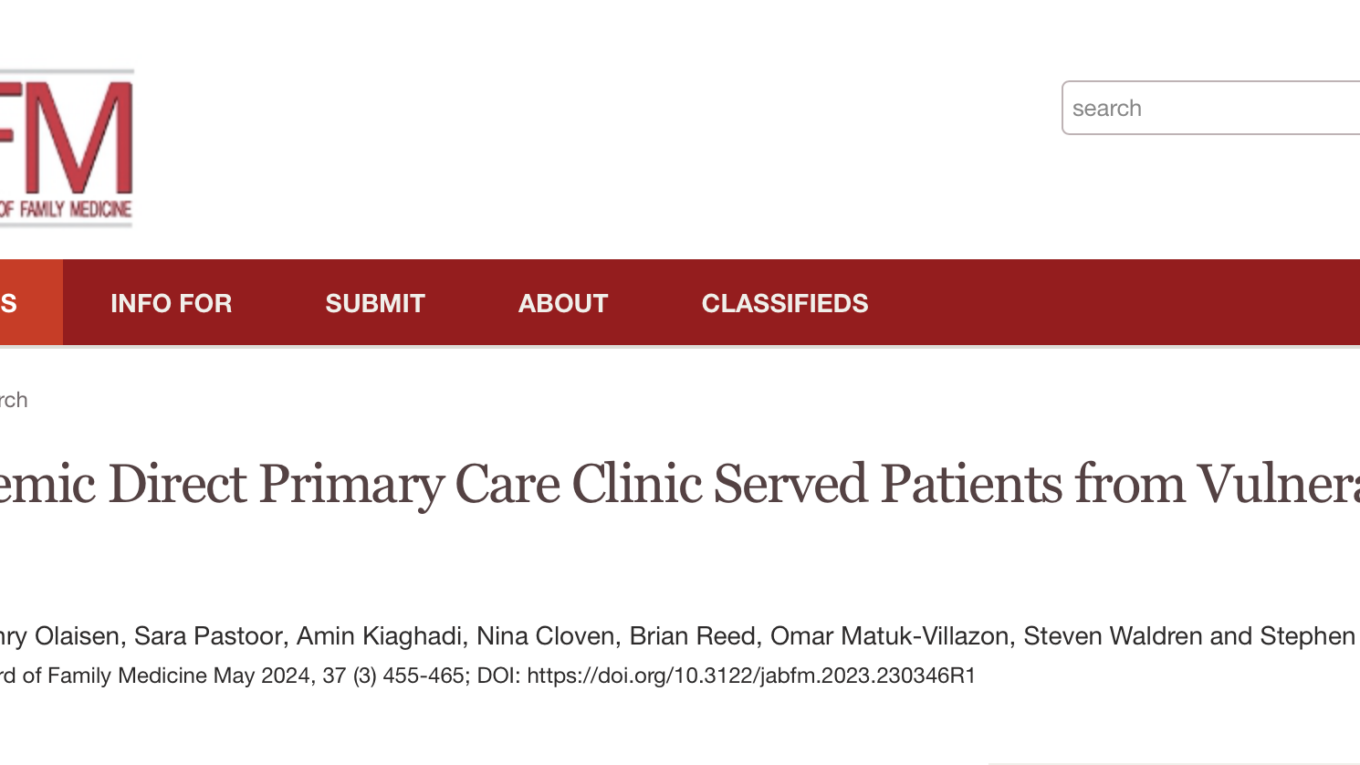Open the INFO FOR menu
Image resolution: width=1360 pixels, height=765 pixels.
pyautogui.click(x=171, y=303)
